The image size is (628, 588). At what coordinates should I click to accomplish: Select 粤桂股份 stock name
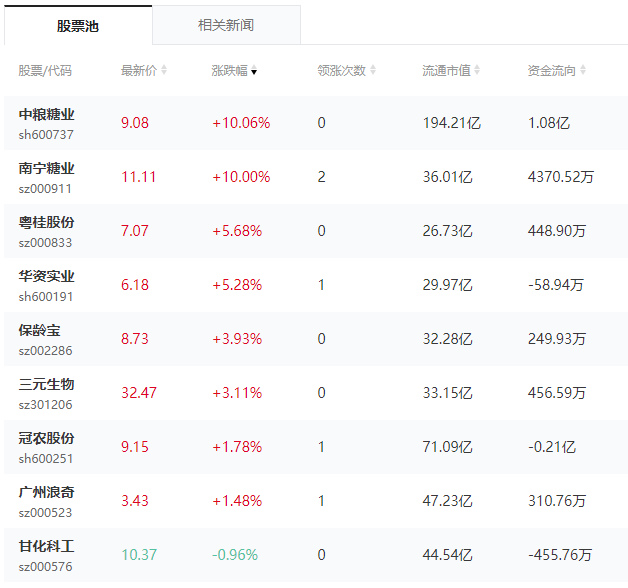point(46,222)
